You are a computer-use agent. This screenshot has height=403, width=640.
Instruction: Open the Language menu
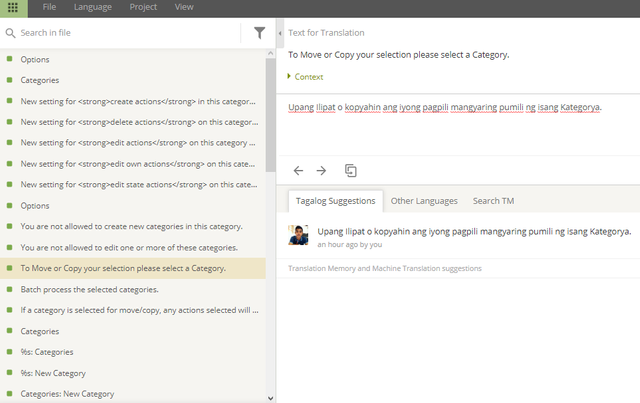(x=93, y=7)
